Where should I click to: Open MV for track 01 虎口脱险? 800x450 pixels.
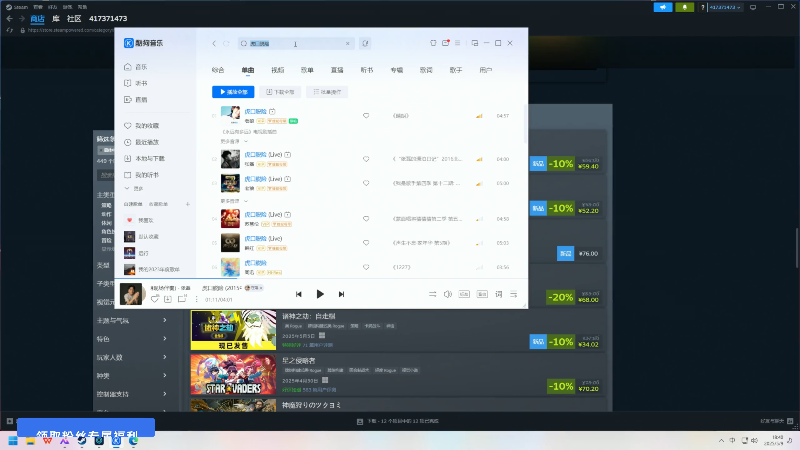(x=272, y=111)
